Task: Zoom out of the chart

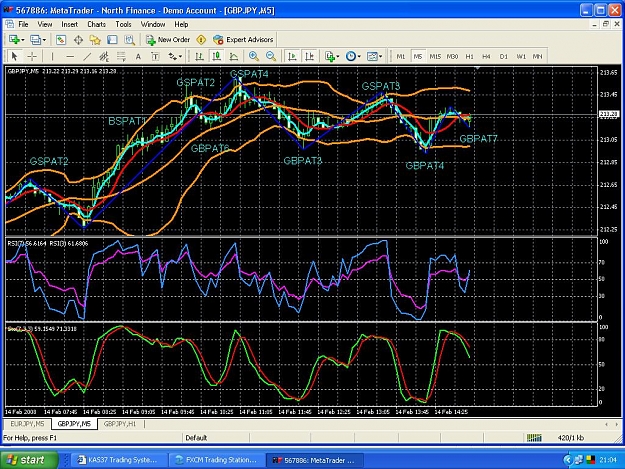Action: (271, 56)
